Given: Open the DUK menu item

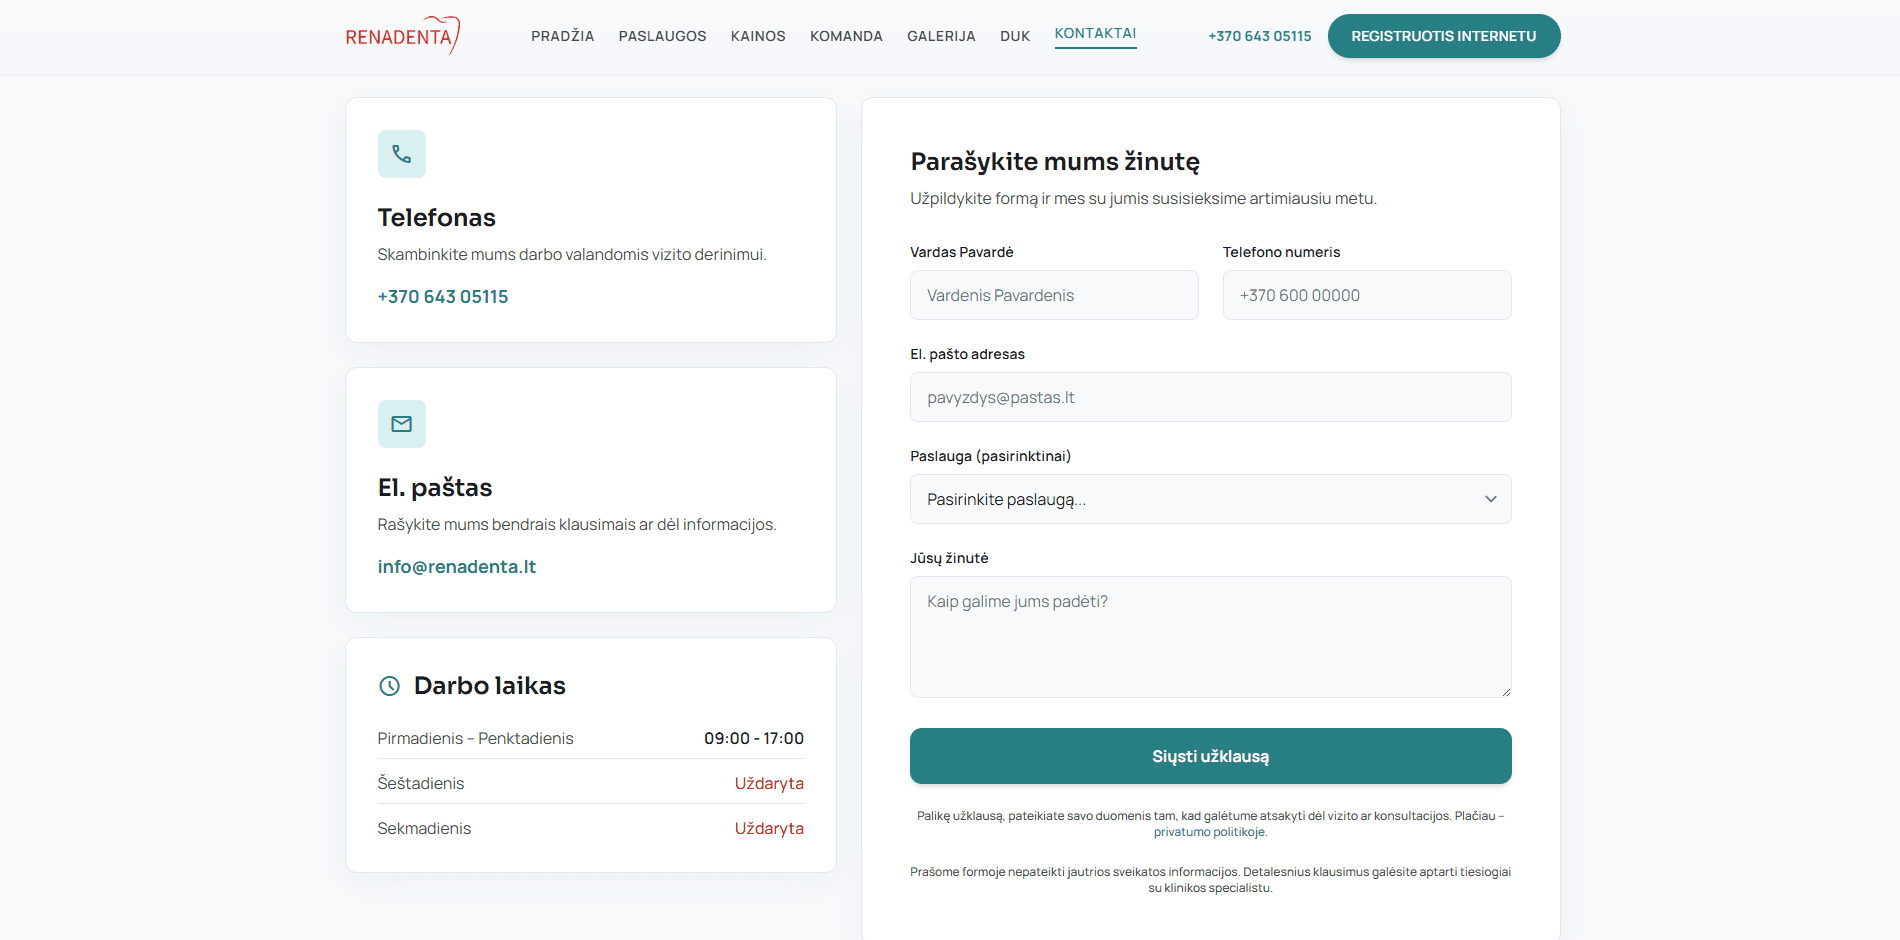Looking at the screenshot, I should [1015, 36].
